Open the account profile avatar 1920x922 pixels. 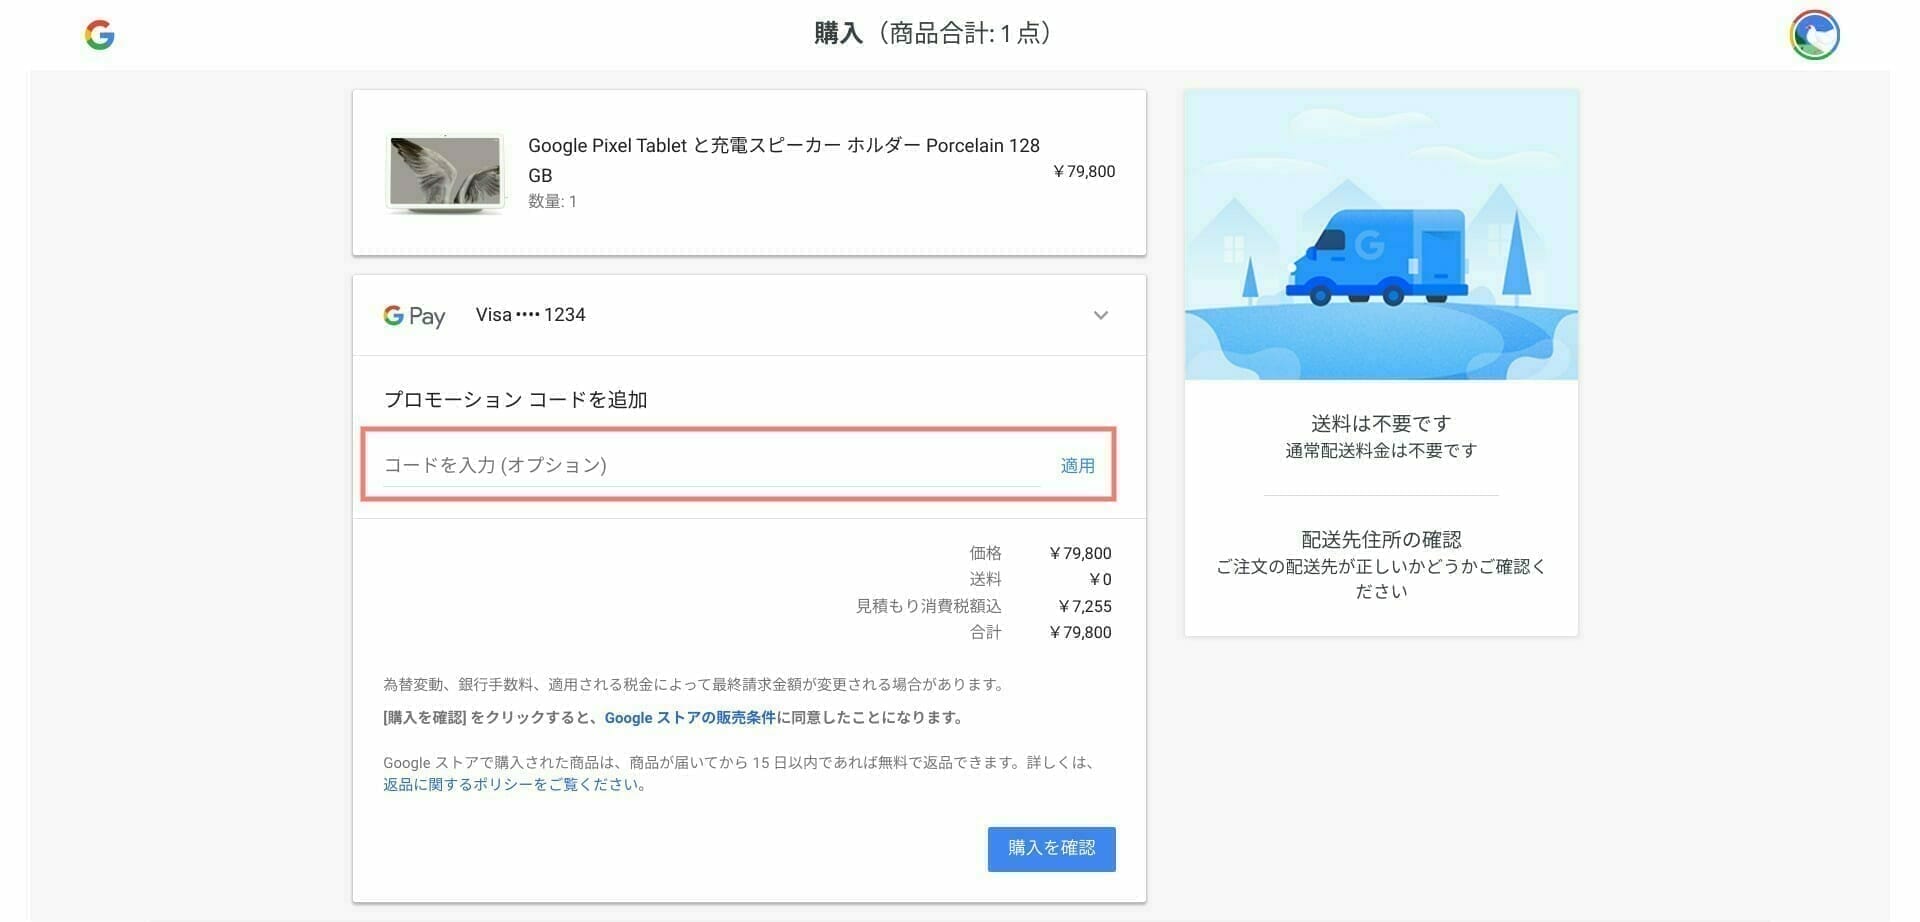[x=1814, y=35]
